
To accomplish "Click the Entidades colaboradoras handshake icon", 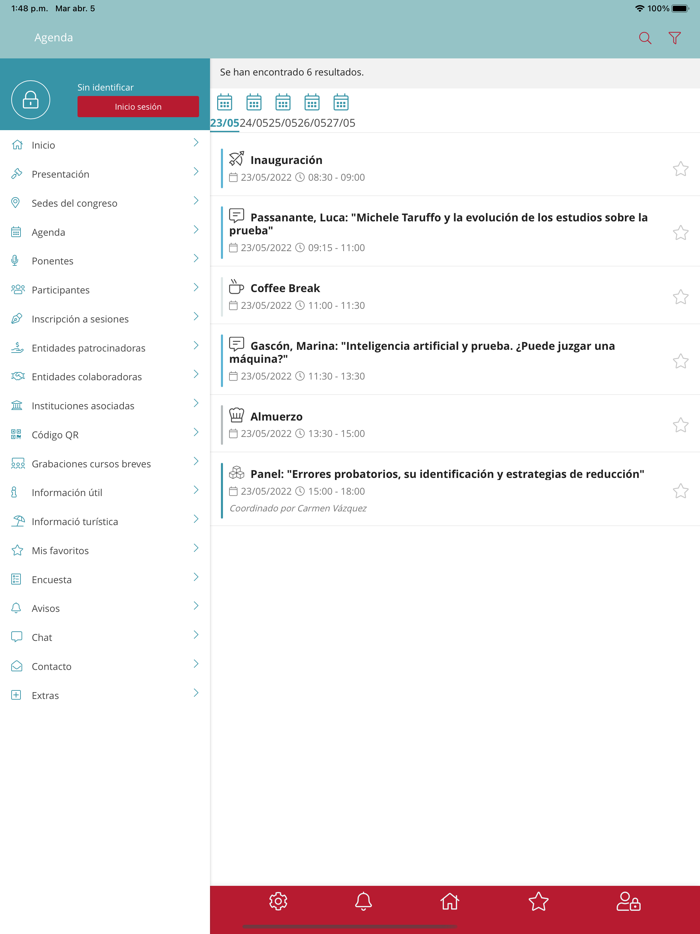I will pos(18,376).
